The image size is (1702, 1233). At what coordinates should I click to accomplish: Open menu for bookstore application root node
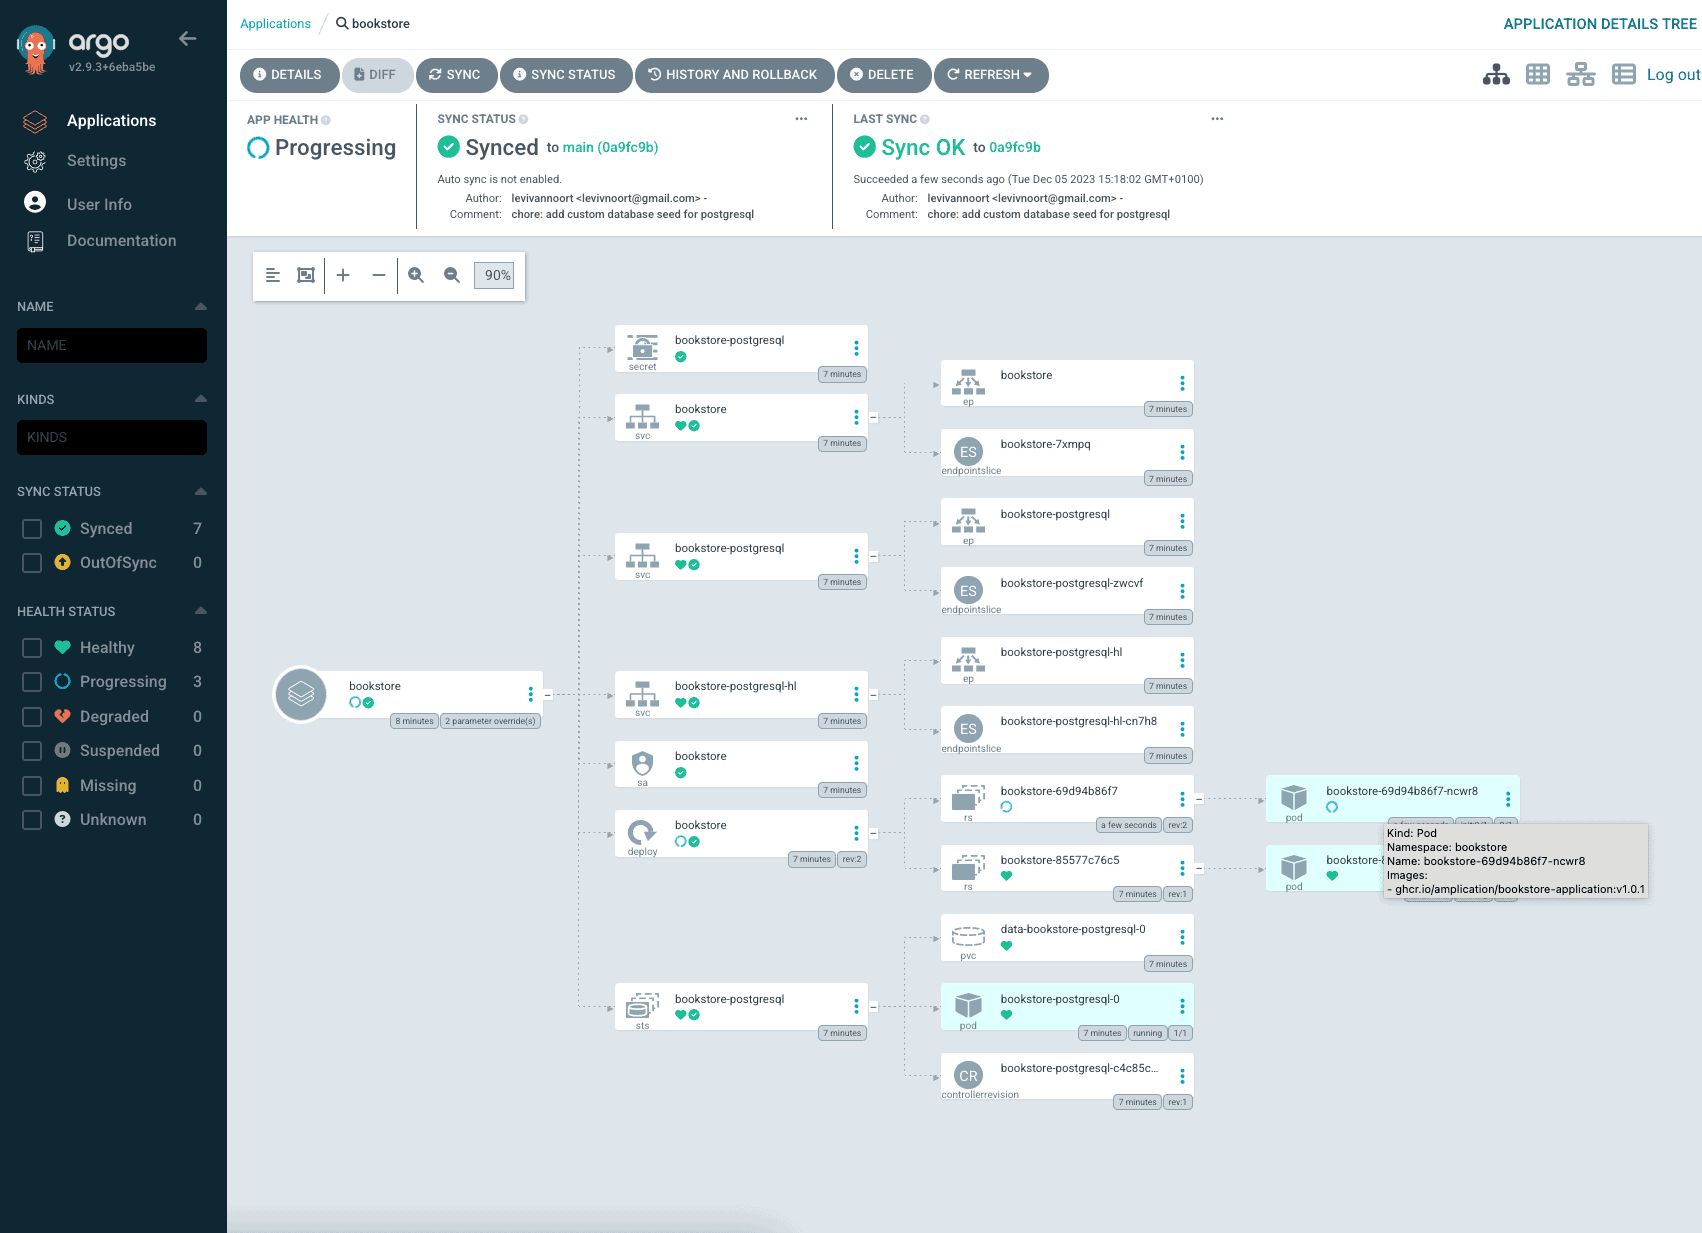point(530,694)
